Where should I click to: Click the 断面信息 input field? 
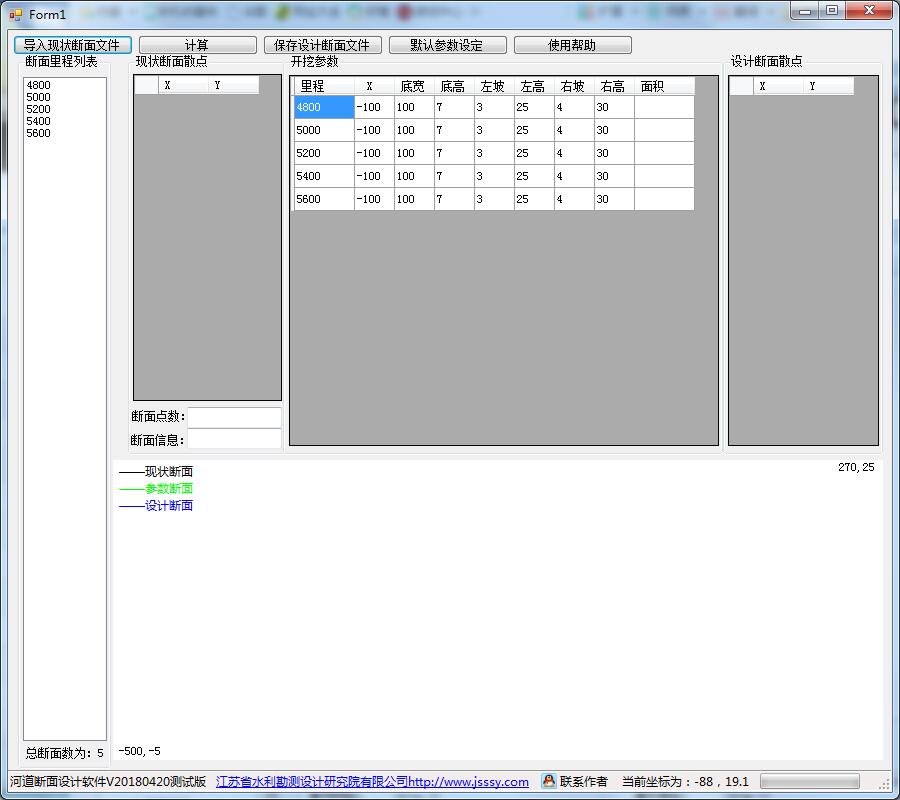point(234,440)
